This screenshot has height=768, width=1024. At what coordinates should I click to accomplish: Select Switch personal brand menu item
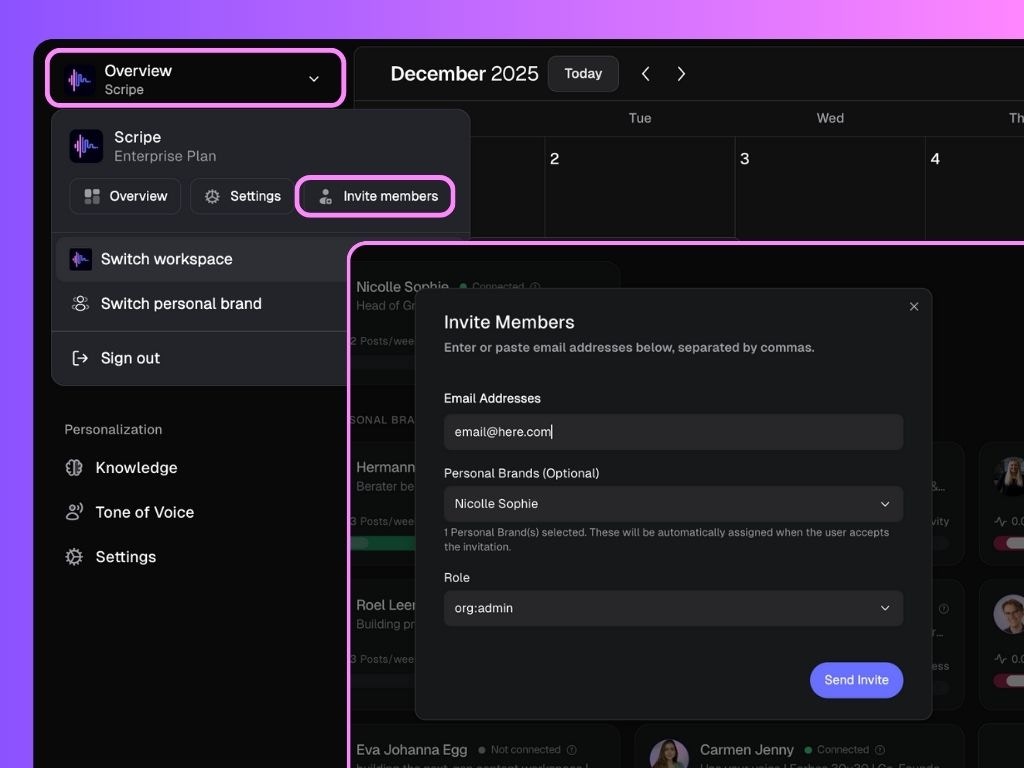click(202, 304)
